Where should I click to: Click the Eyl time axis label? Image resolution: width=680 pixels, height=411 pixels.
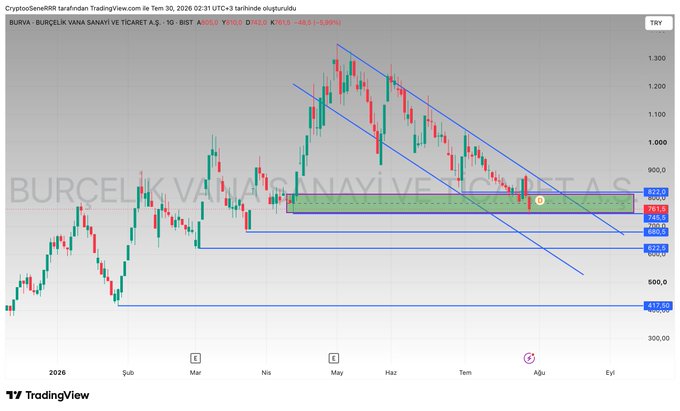pyautogui.click(x=610, y=372)
